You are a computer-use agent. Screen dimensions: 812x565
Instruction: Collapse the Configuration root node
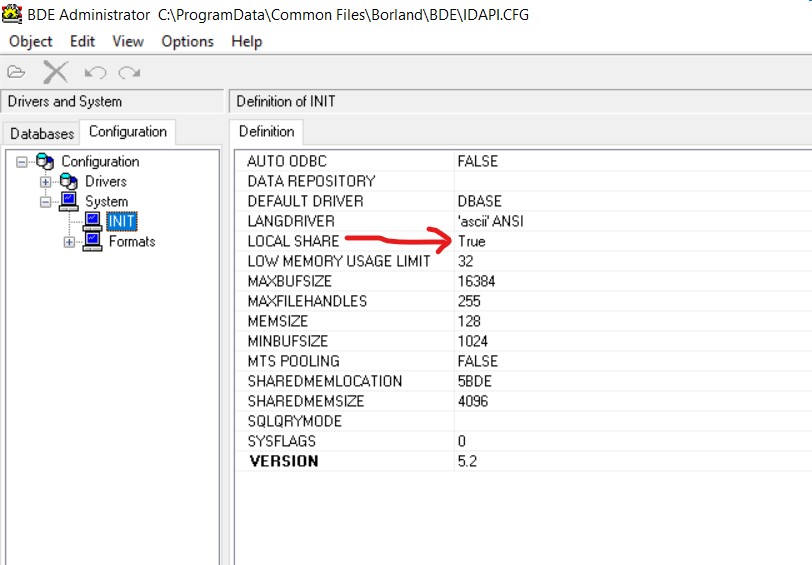coord(23,161)
